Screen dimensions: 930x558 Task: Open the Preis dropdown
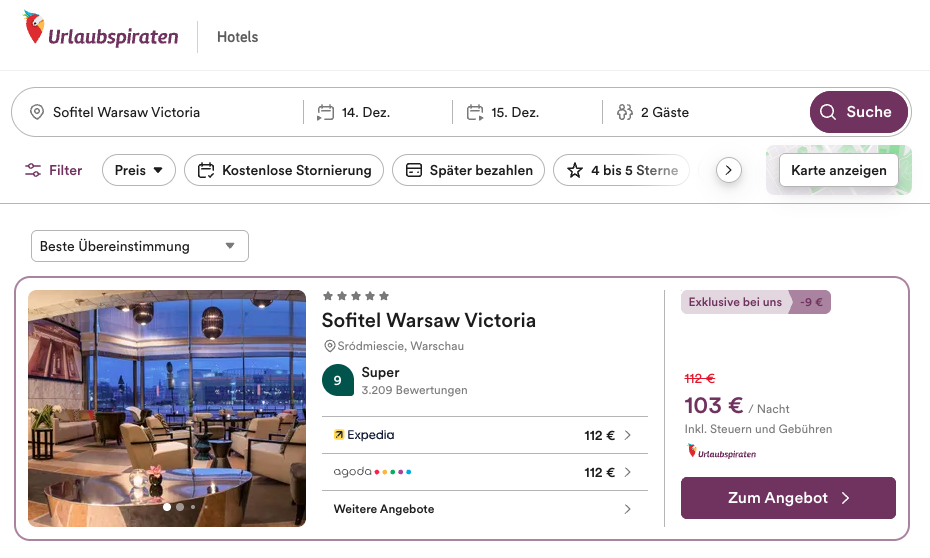click(139, 170)
